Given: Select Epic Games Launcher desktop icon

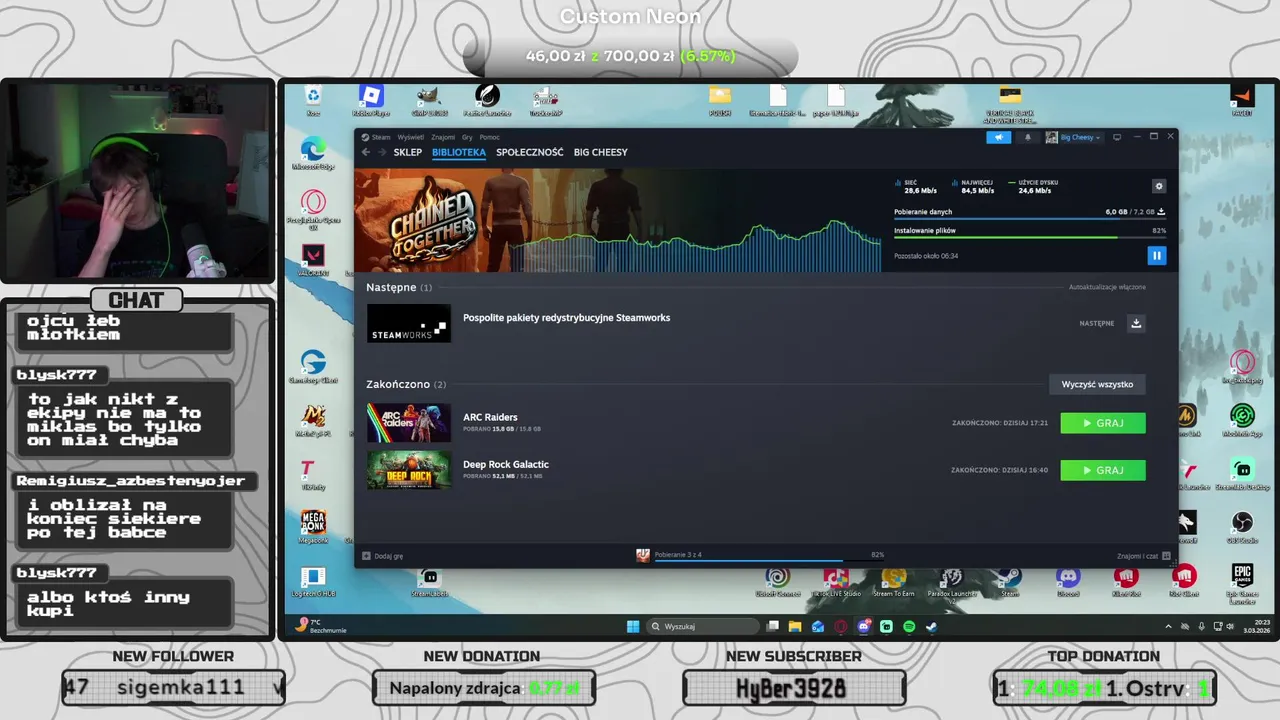Looking at the screenshot, I should point(1242,583).
